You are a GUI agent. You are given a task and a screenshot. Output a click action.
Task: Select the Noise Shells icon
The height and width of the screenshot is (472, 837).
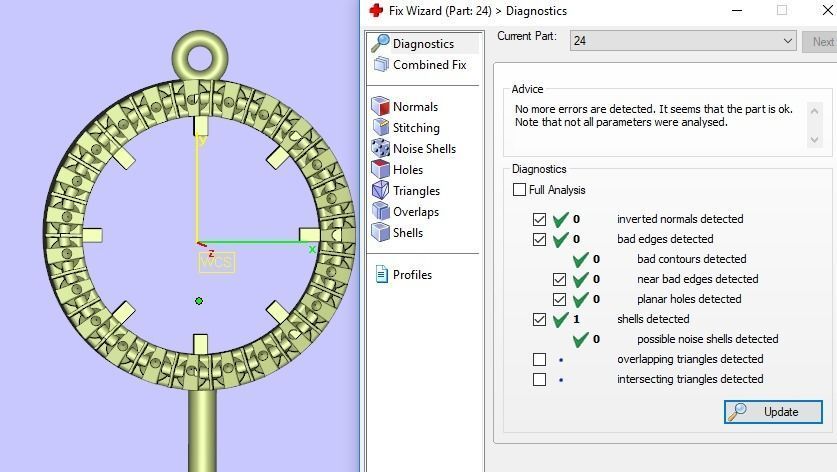381,148
